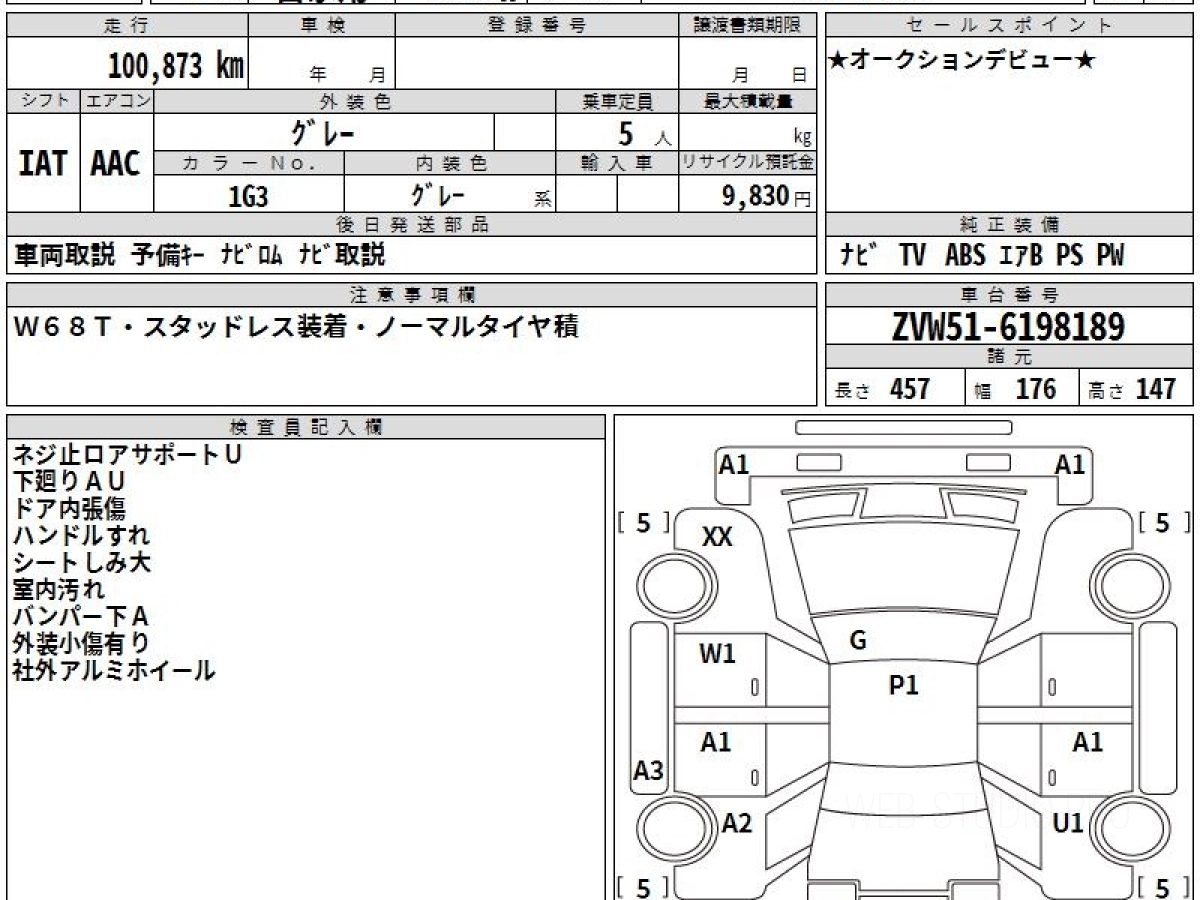This screenshot has width=1200, height=900.
Task: Click the 後日発送部品 header
Action: [412, 225]
